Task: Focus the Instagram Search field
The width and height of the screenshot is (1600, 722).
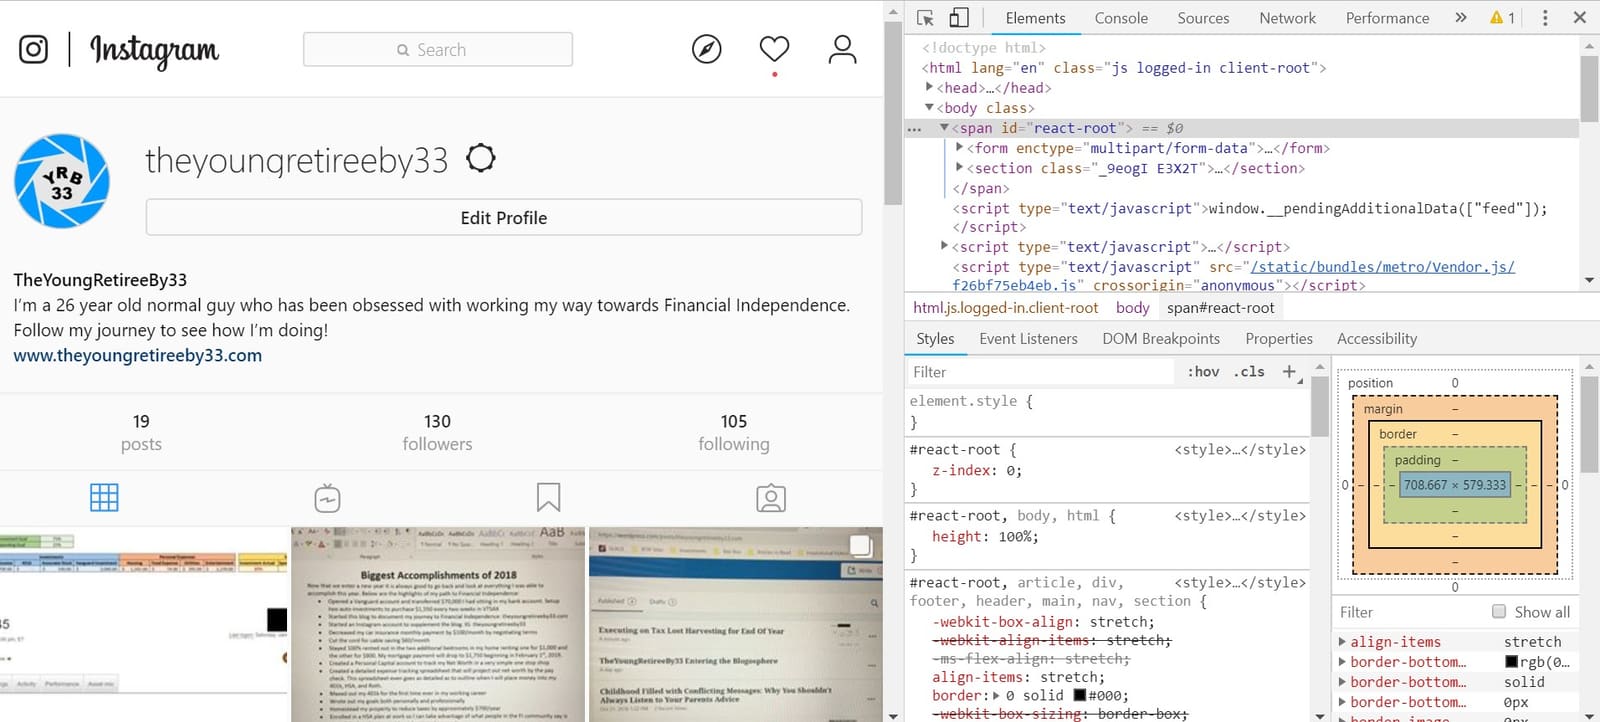Action: coord(438,49)
